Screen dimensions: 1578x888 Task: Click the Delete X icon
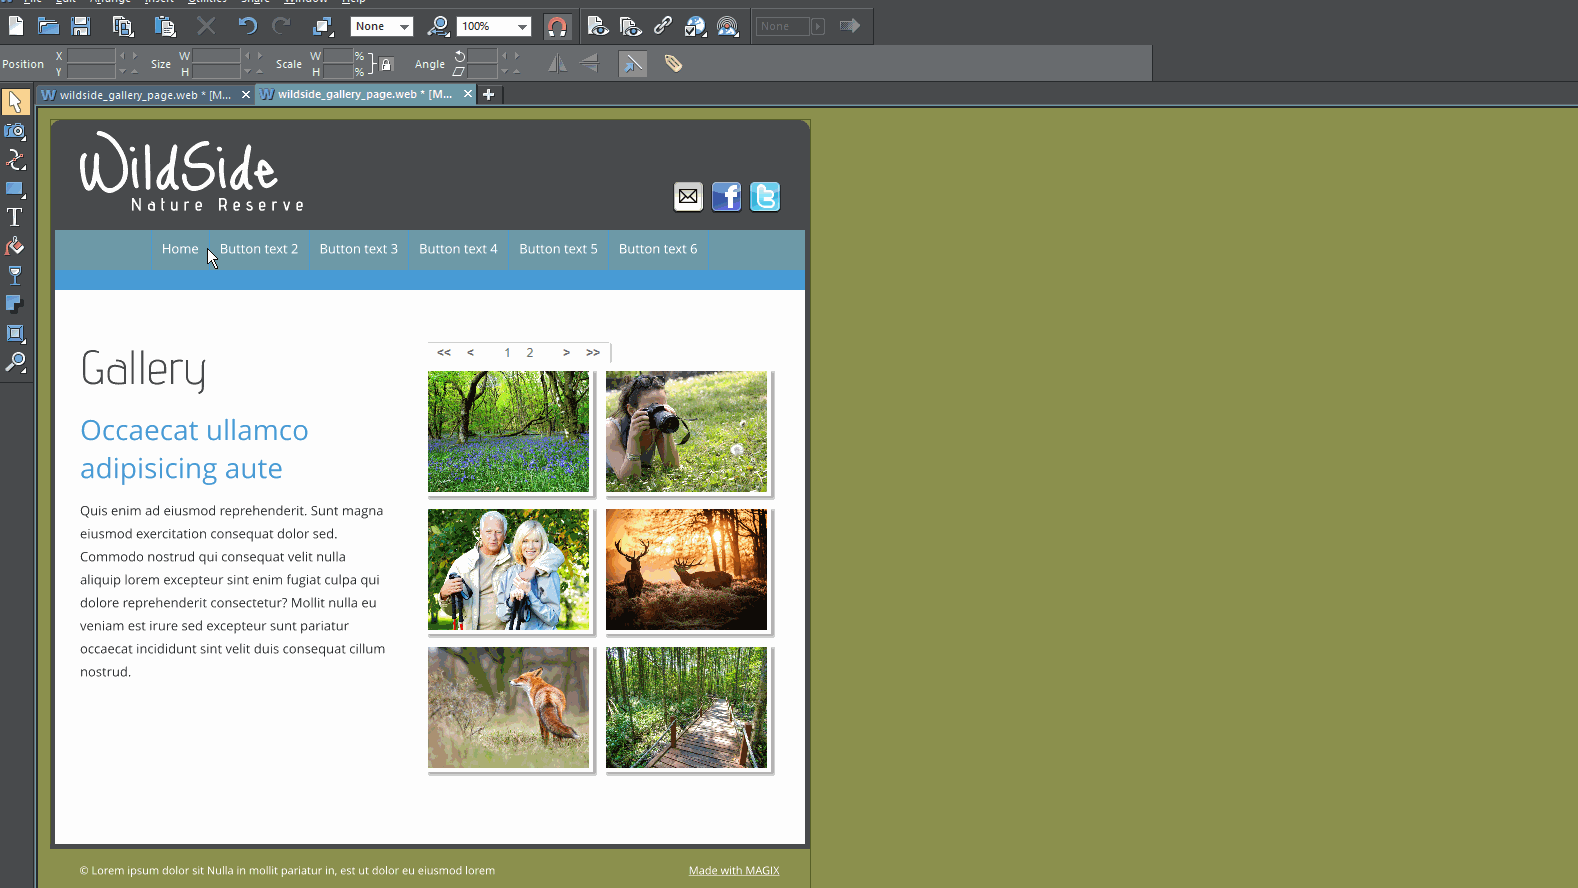pyautogui.click(x=206, y=26)
